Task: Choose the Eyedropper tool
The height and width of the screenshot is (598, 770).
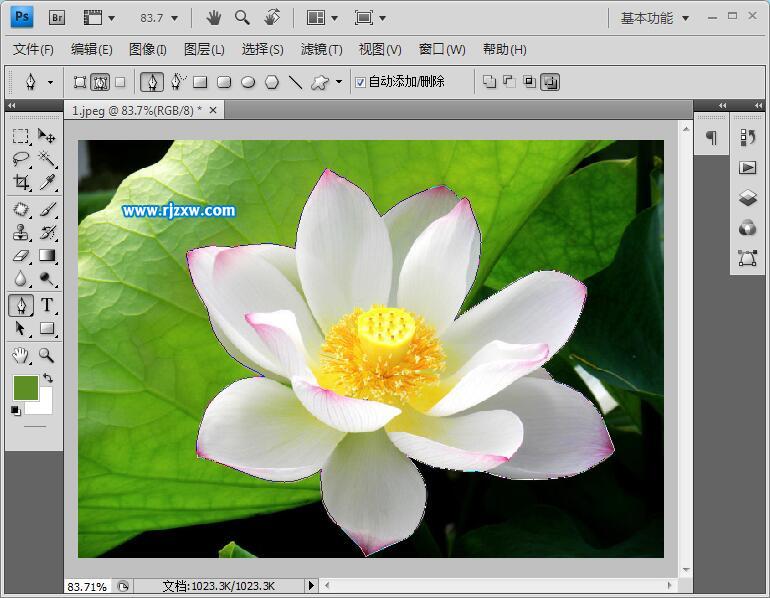Action: click(47, 183)
